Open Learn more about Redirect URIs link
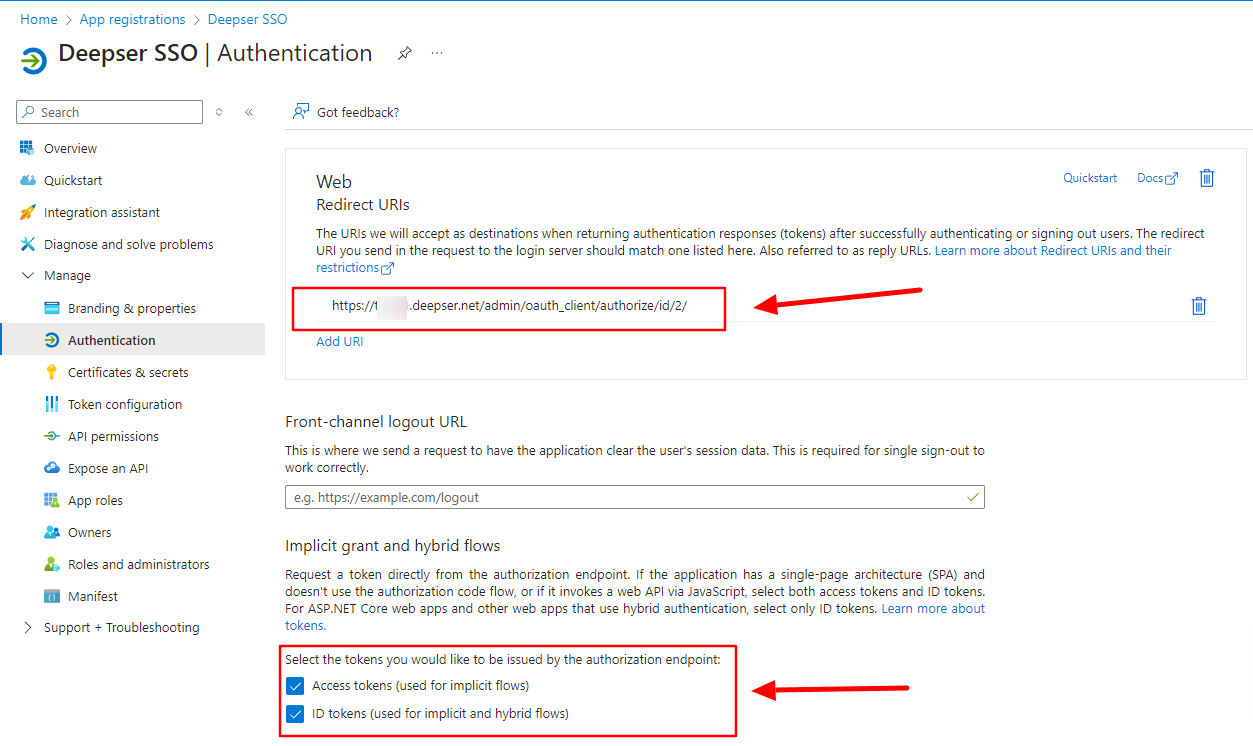Image resolution: width=1253 pixels, height=746 pixels. [x=1053, y=250]
